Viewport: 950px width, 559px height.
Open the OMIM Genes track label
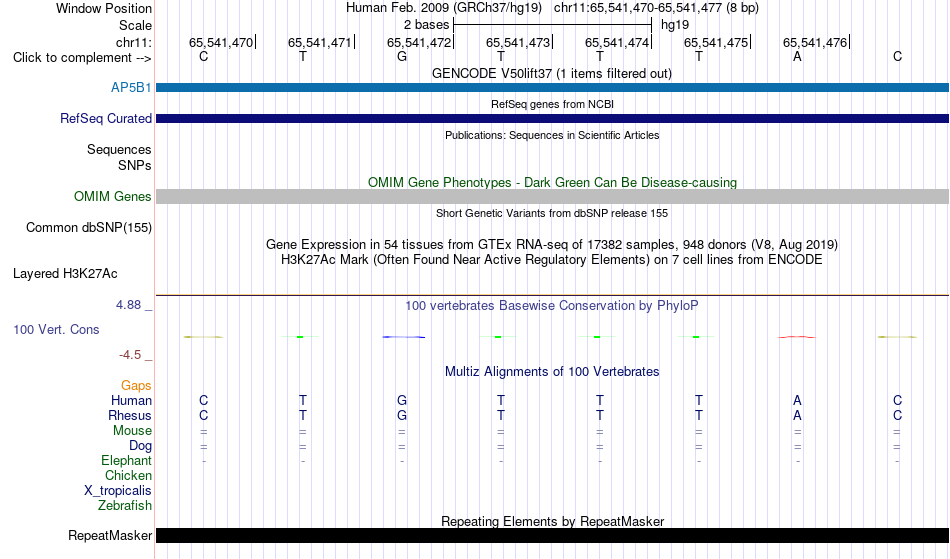[113, 196]
